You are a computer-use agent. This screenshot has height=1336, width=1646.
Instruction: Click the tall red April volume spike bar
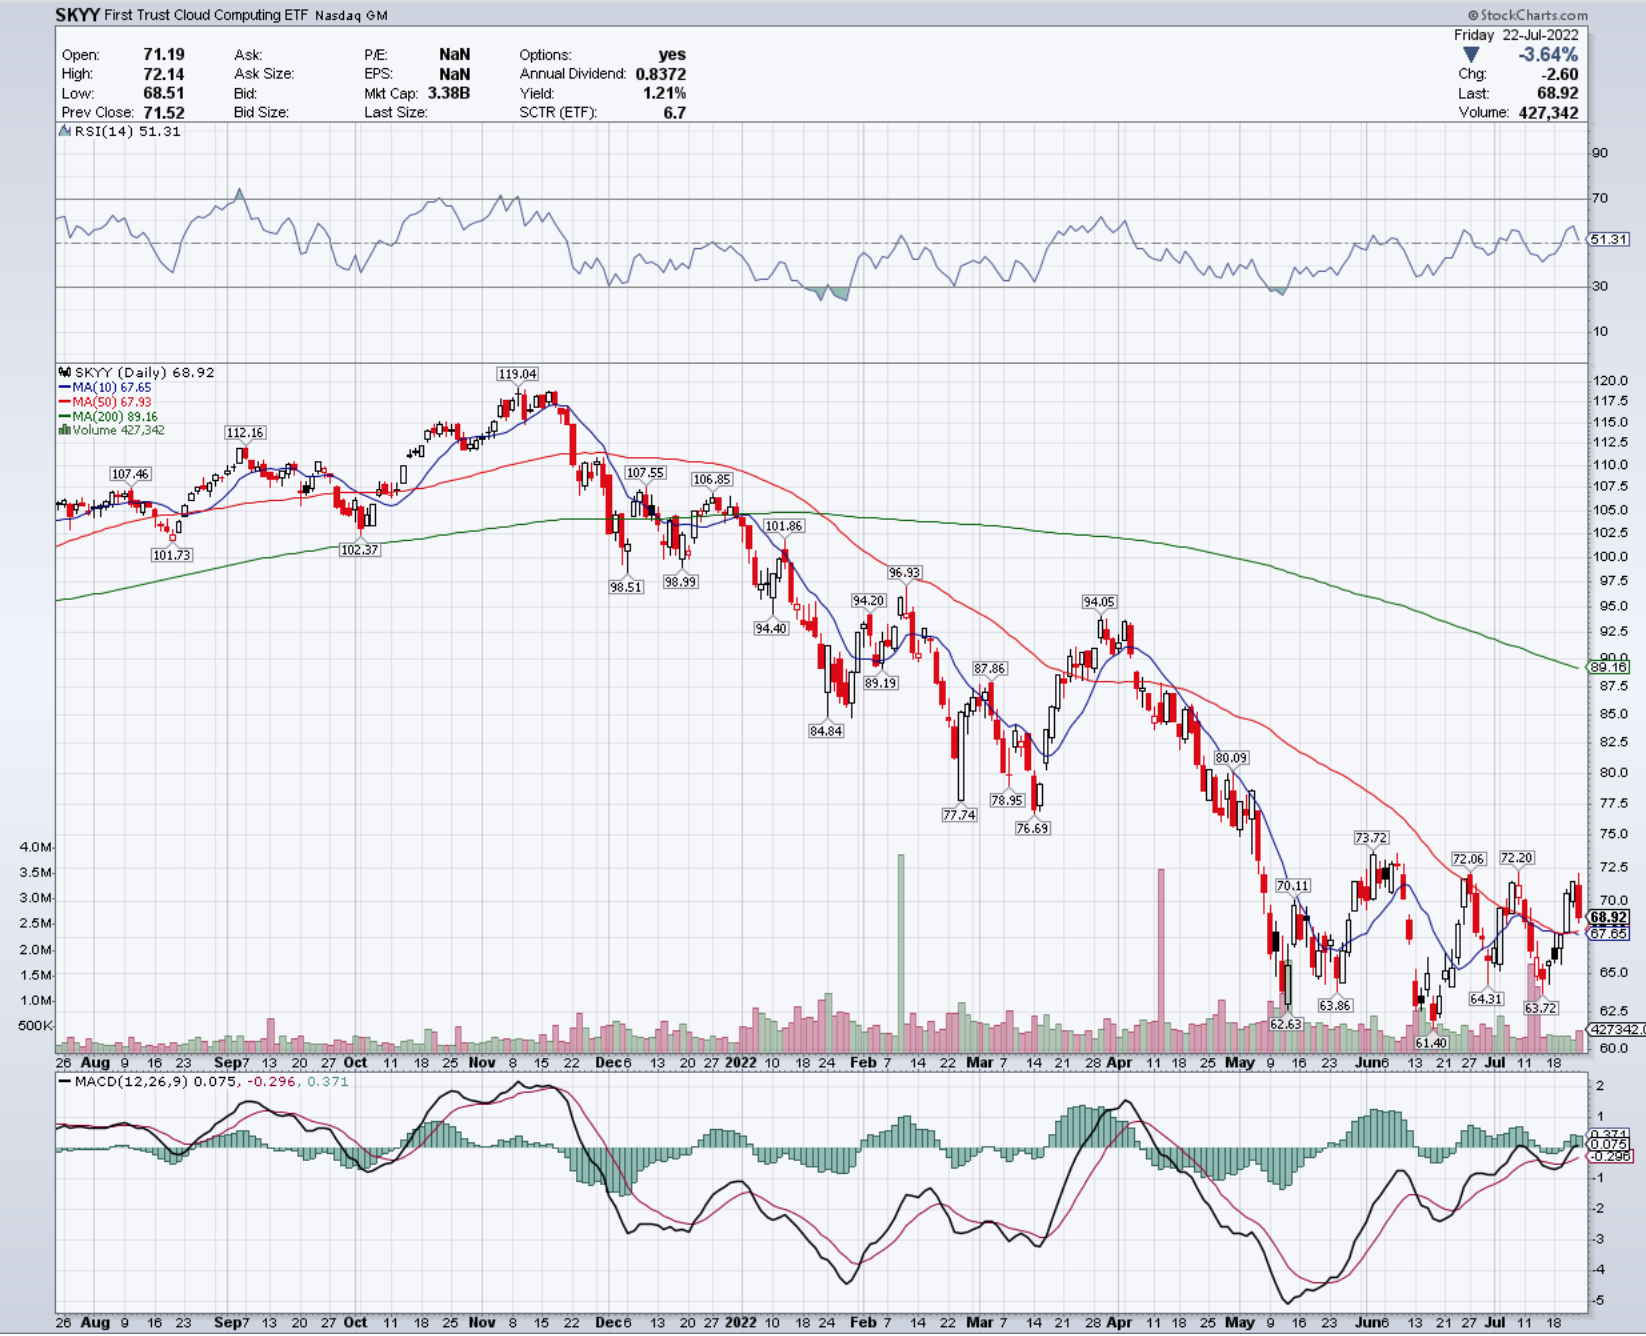pyautogui.click(x=1161, y=960)
